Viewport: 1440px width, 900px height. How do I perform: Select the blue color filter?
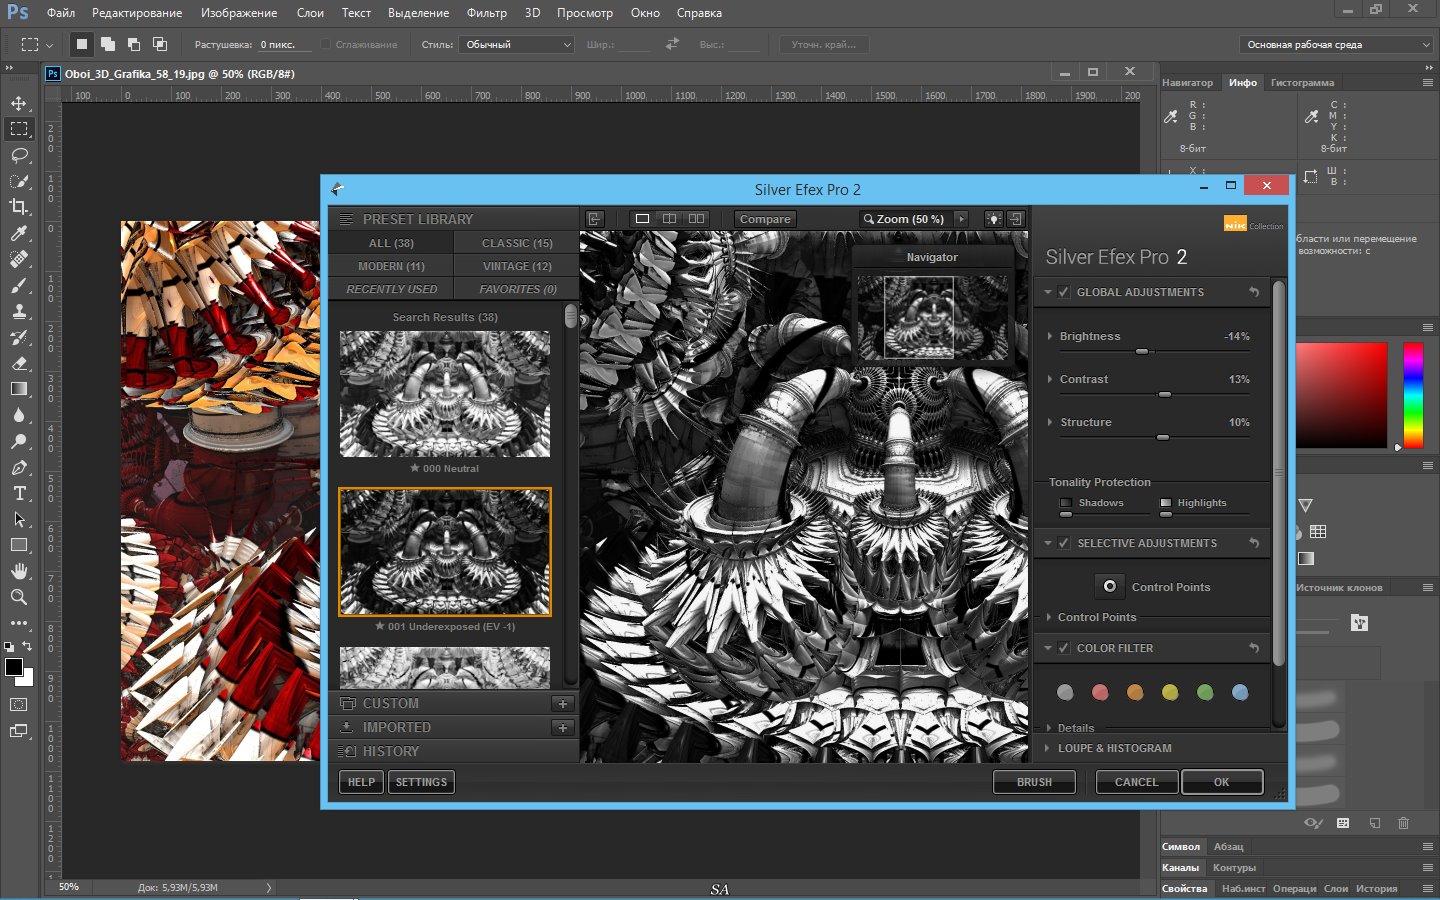coord(1240,692)
